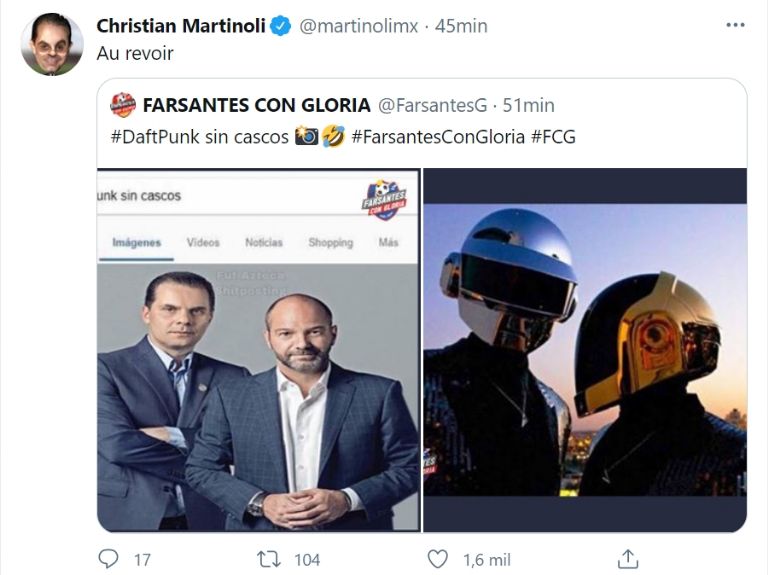Select the Imágenes tab in the search screenshot
The height and width of the screenshot is (575, 768).
[136, 243]
